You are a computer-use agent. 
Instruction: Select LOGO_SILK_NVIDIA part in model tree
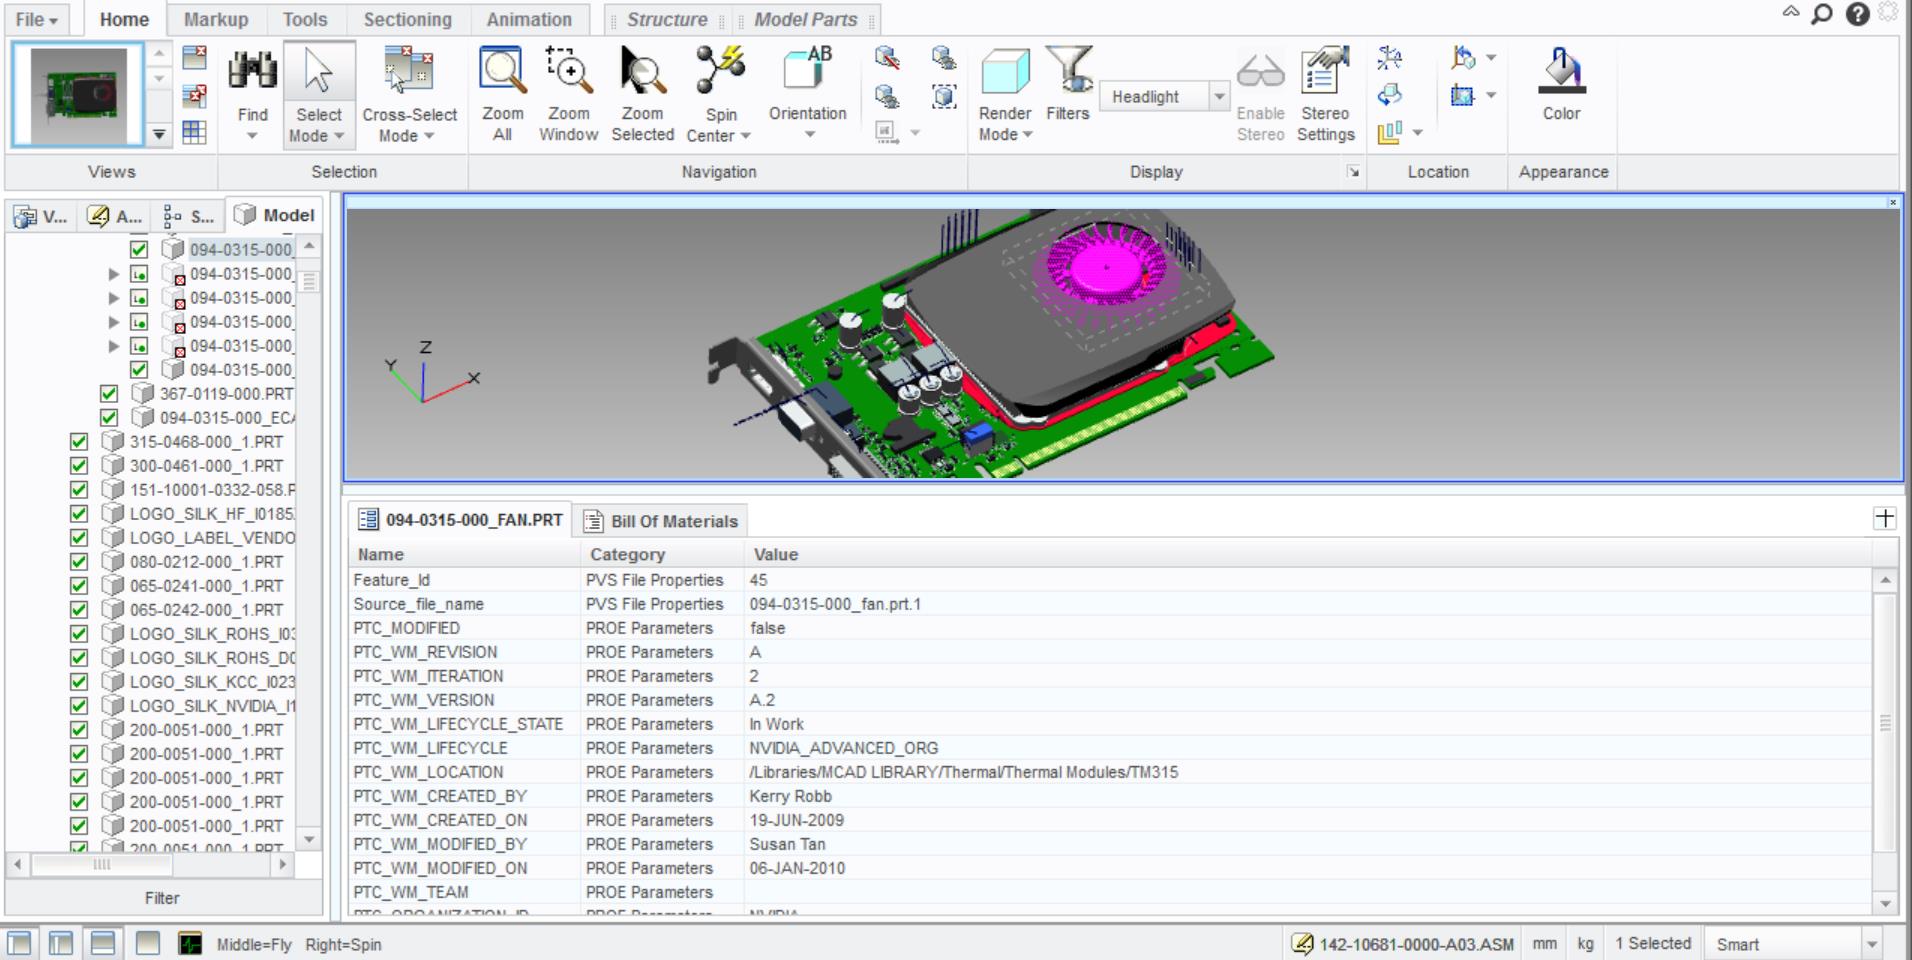(212, 706)
